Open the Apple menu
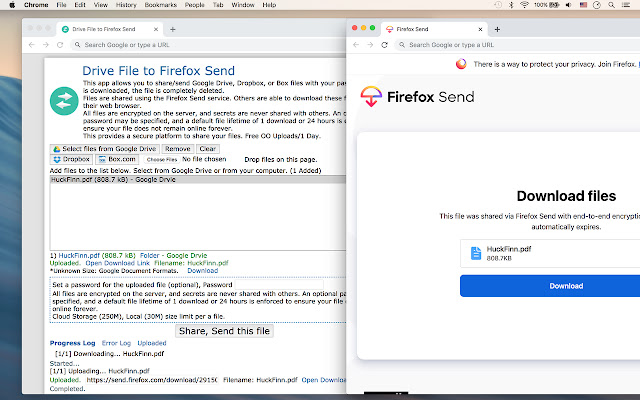640x400 pixels. pyautogui.click(x=12, y=5)
